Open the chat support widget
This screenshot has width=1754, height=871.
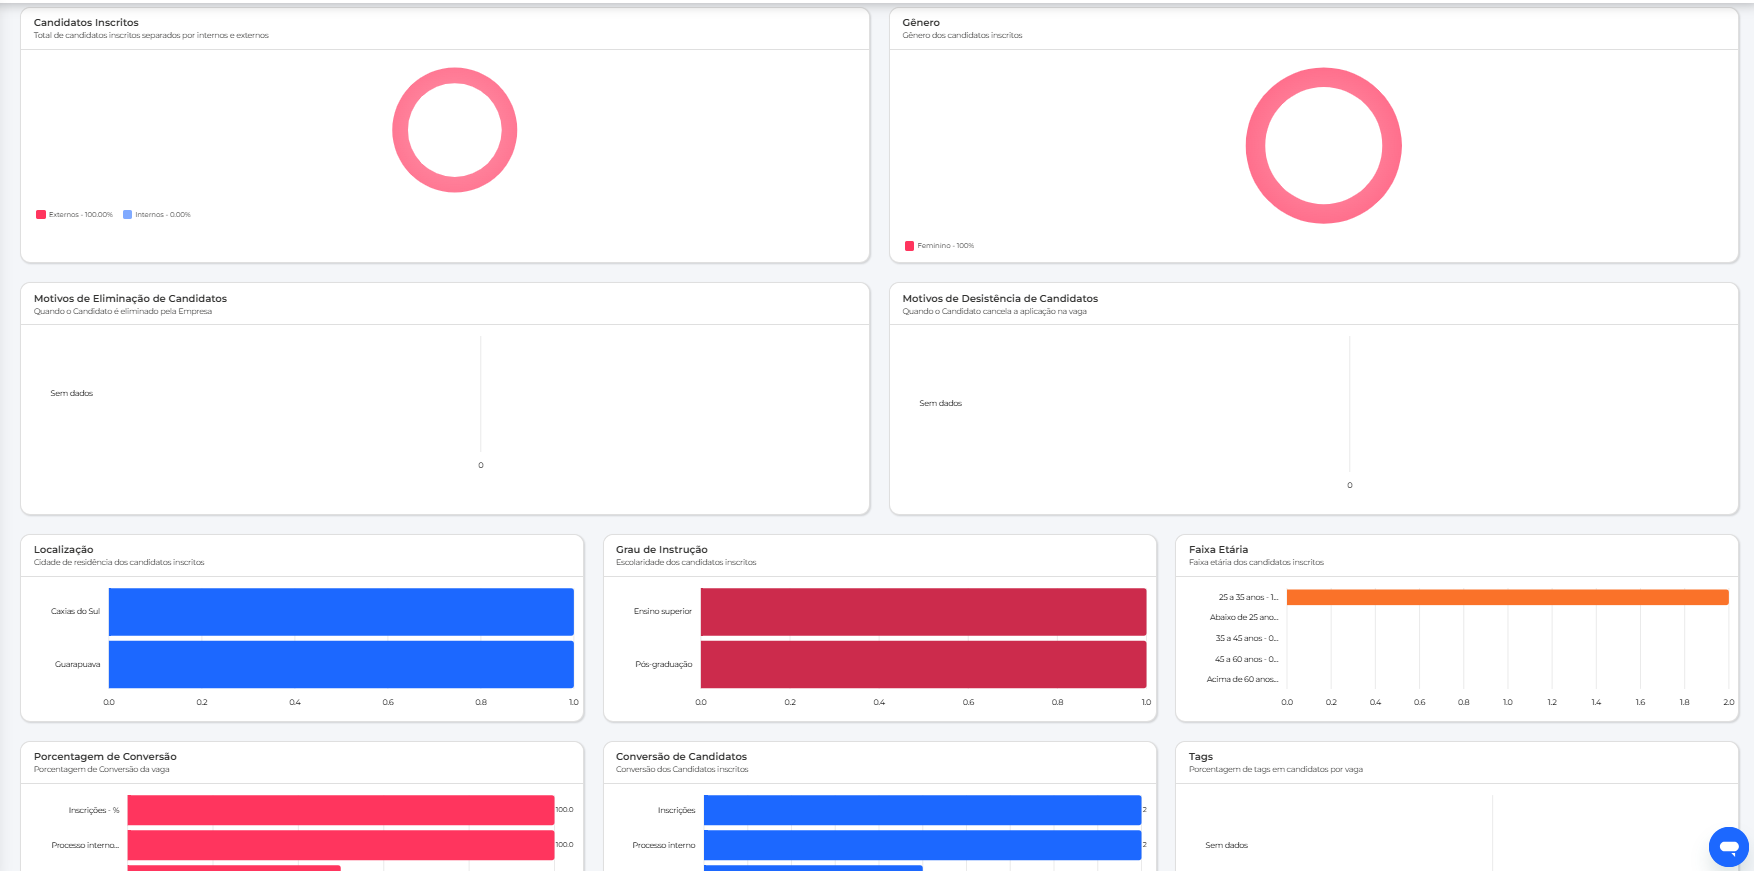[1728, 846]
